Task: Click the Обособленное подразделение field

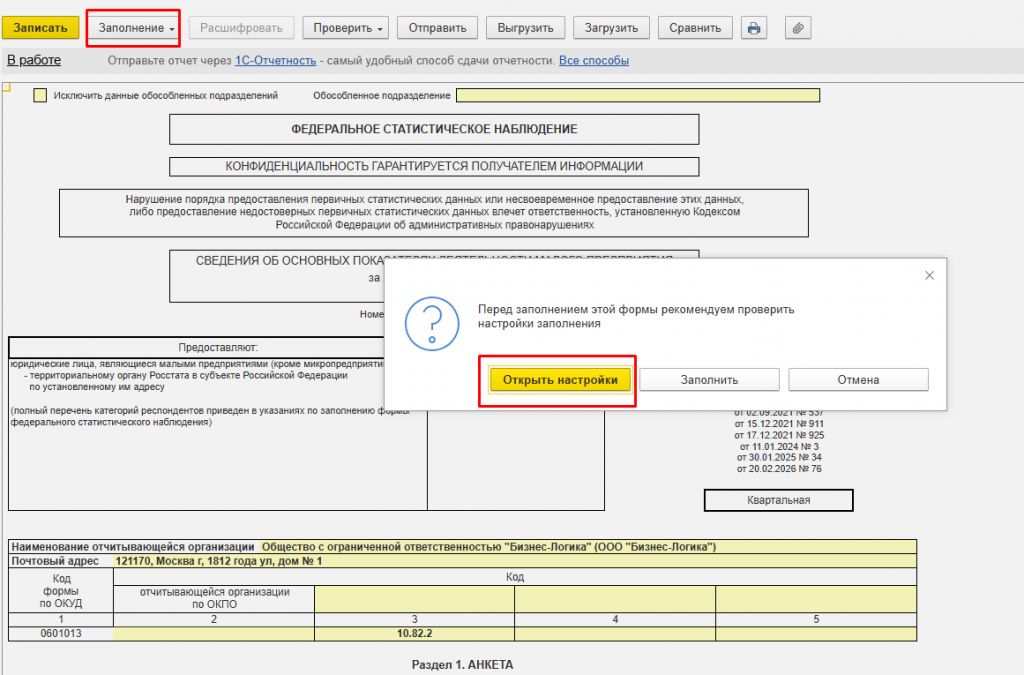Action: pyautogui.click(x=637, y=95)
